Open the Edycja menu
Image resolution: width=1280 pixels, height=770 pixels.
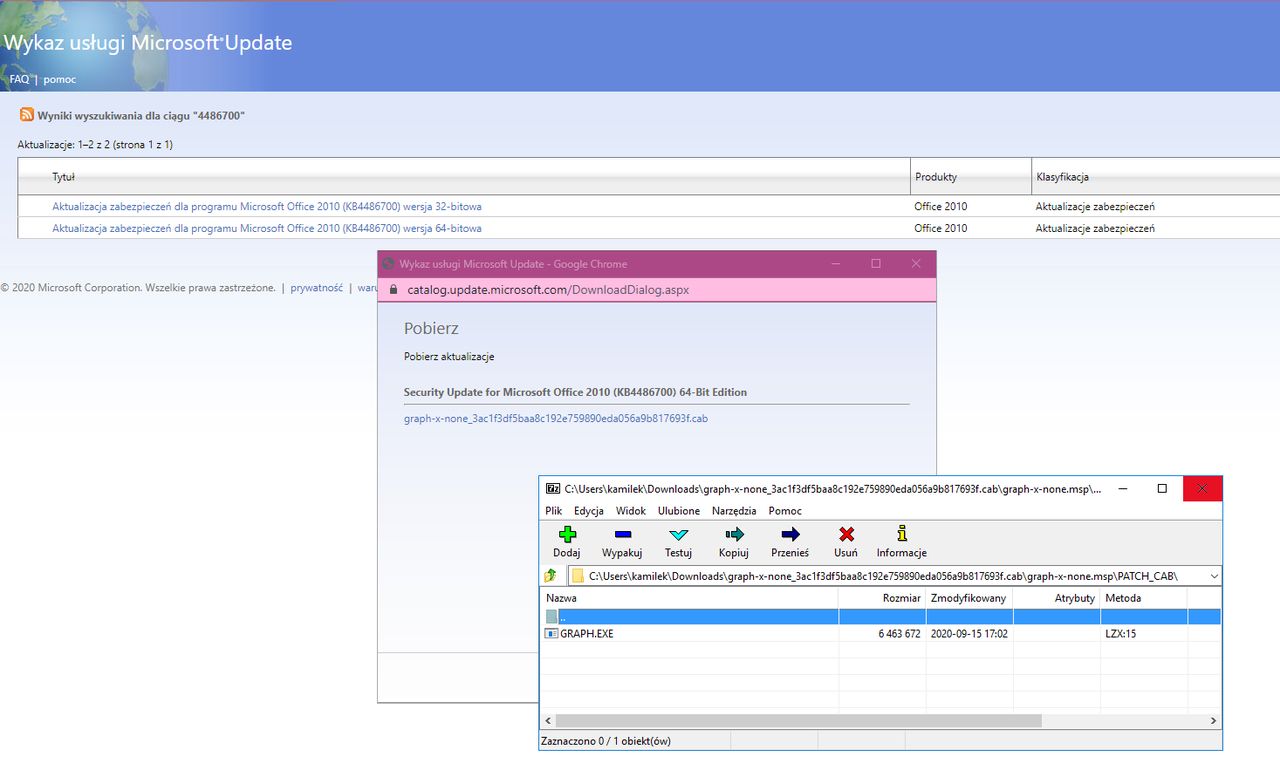[x=589, y=511]
